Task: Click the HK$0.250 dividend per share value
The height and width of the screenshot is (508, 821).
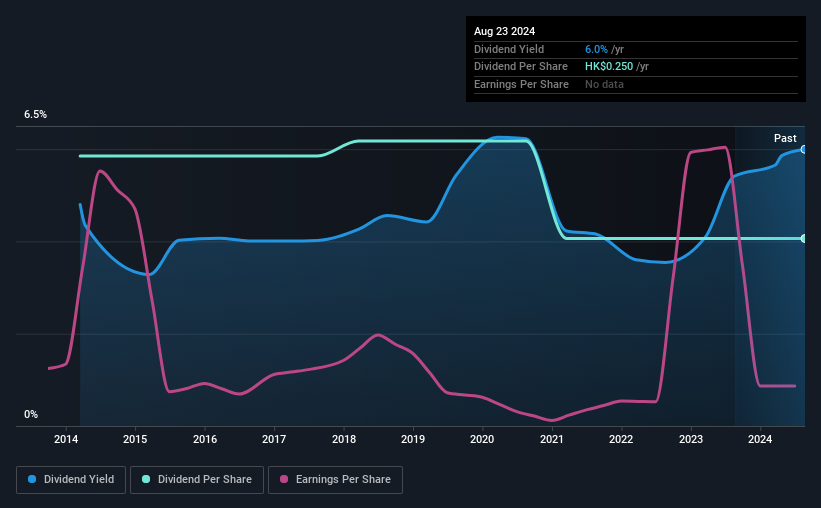Action: pos(609,67)
